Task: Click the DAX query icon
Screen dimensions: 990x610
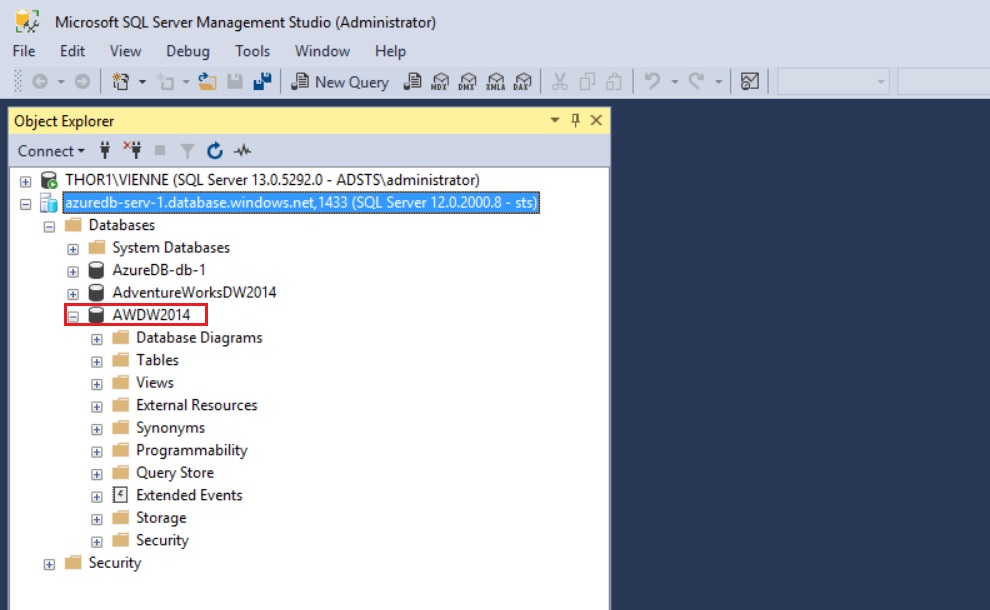Action: click(523, 81)
